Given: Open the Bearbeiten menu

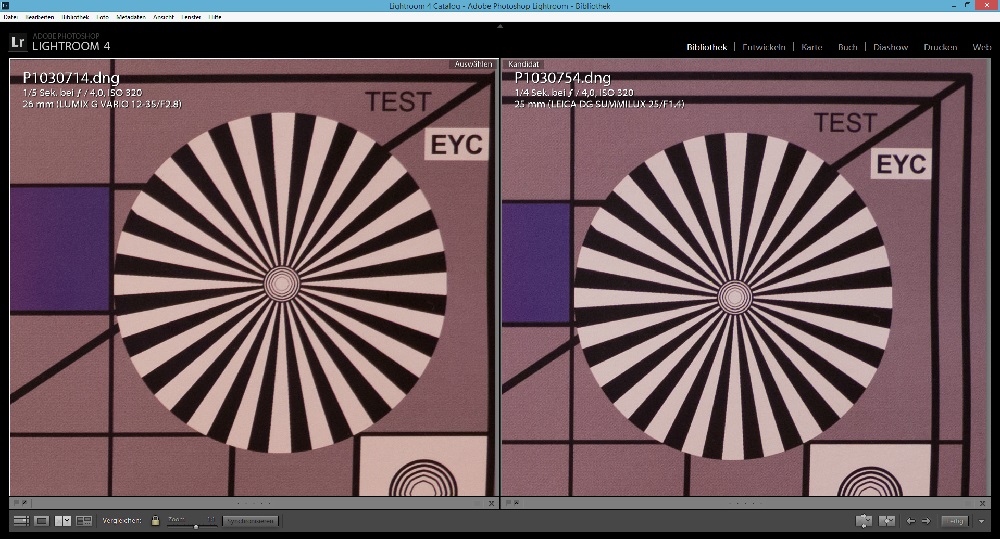Looking at the screenshot, I should 40,17.
